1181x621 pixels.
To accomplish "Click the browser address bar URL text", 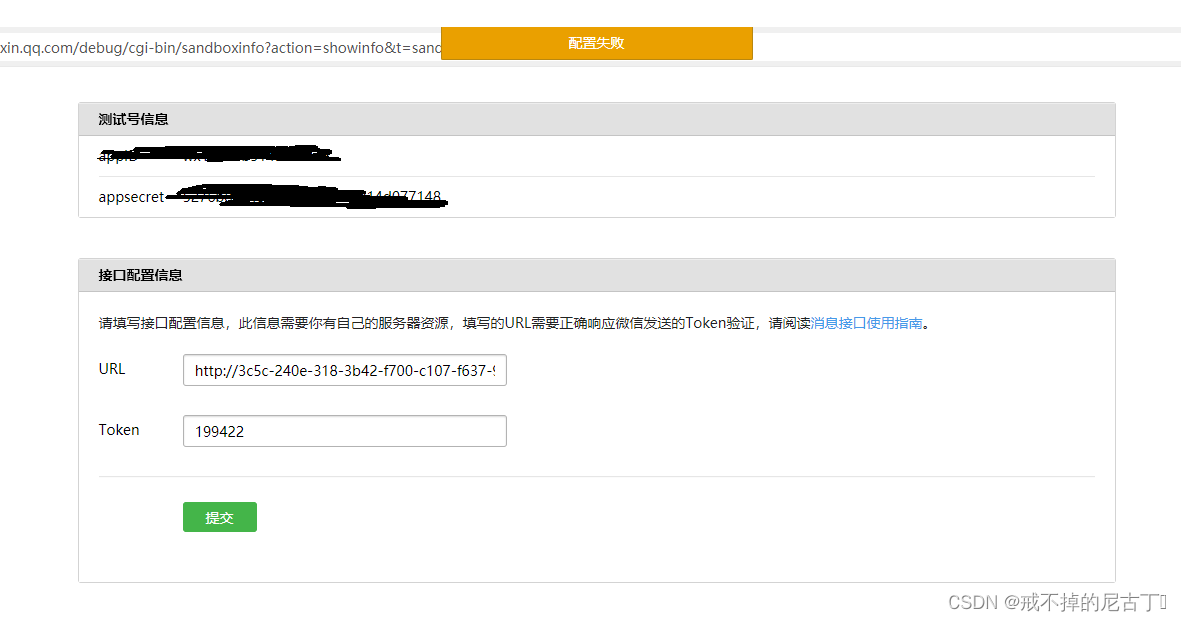I will pyautogui.click(x=220, y=47).
